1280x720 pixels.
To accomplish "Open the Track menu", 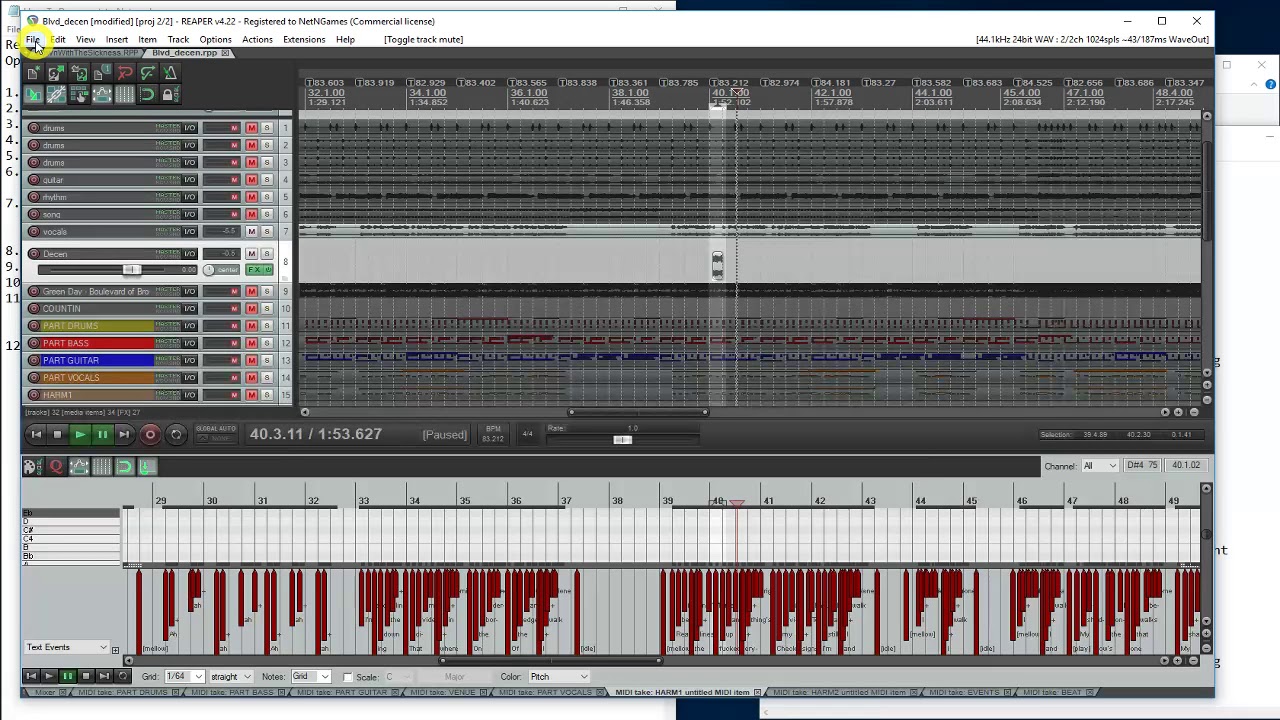I will pyautogui.click(x=178, y=39).
